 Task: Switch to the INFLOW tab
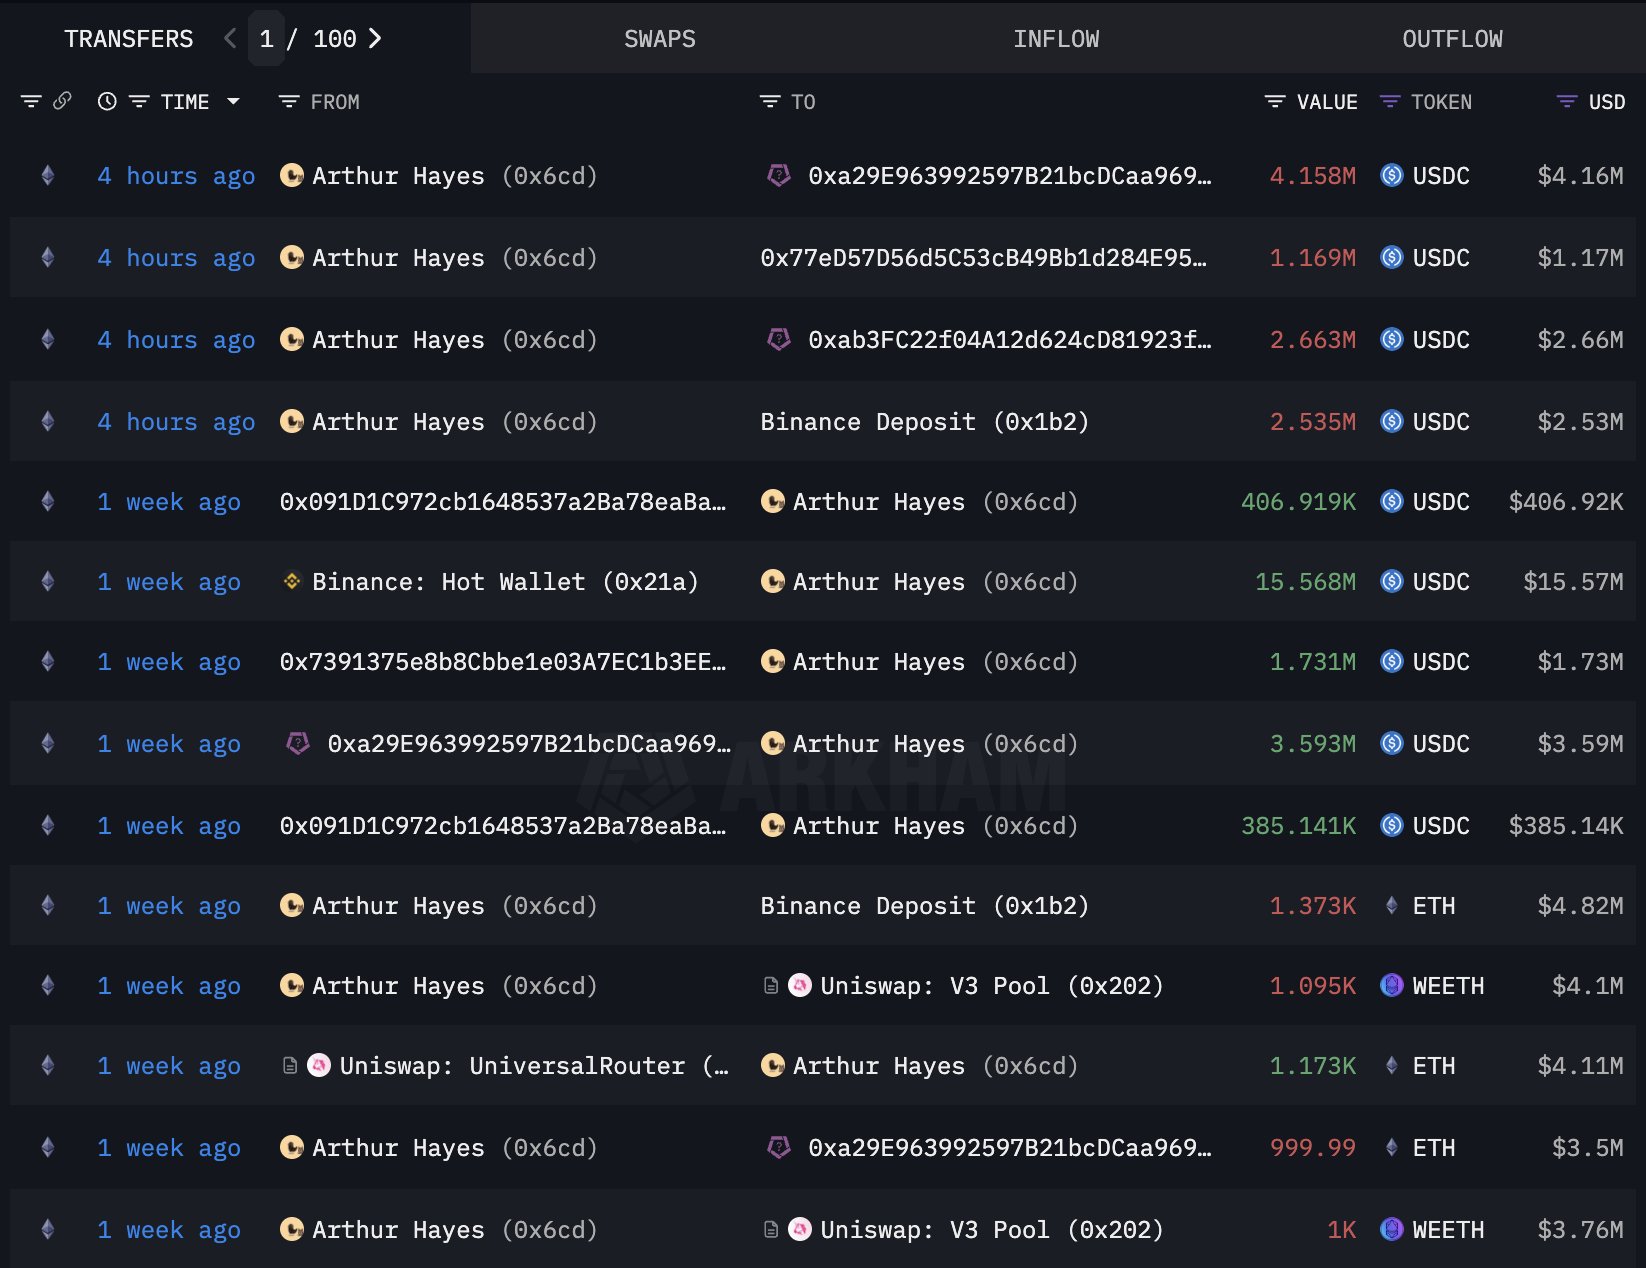(1056, 38)
